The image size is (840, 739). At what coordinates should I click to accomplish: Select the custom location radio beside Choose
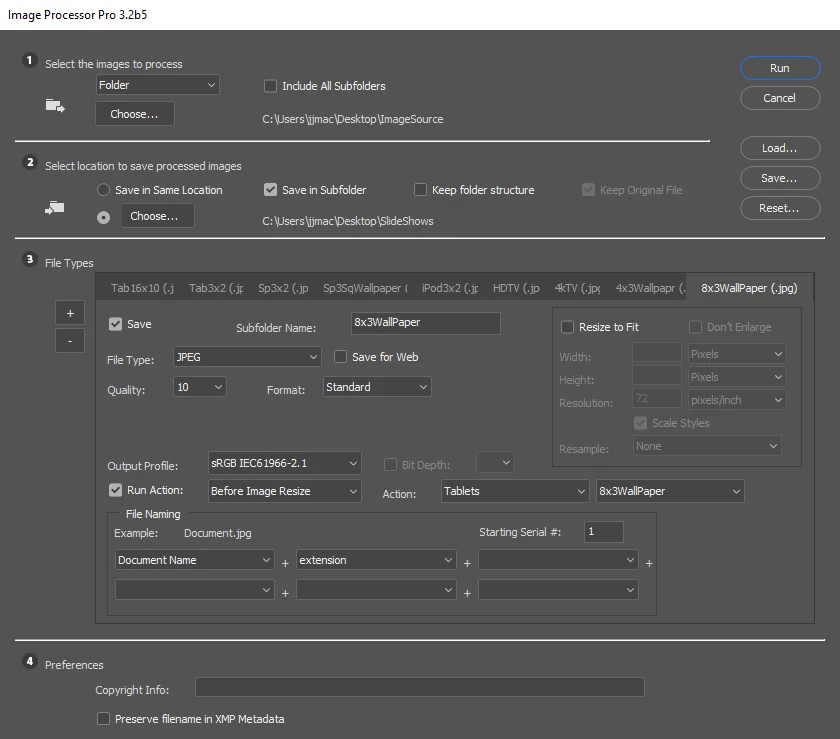coord(103,217)
